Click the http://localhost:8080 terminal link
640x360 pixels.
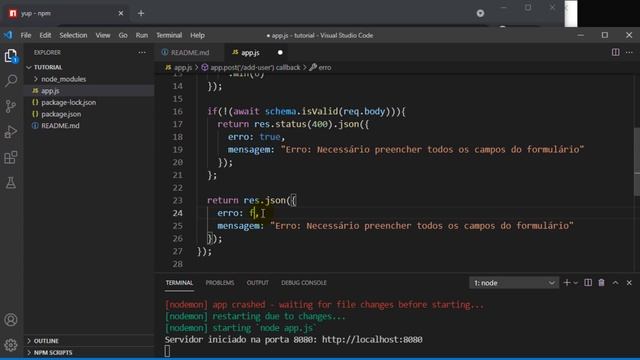click(x=372, y=339)
